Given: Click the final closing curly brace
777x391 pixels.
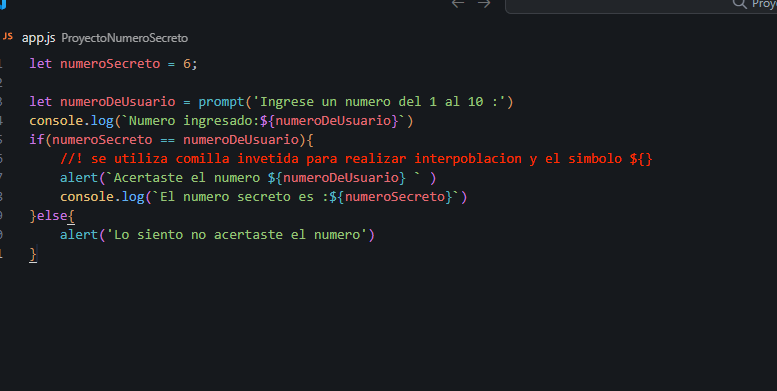Looking at the screenshot, I should pos(33,254).
